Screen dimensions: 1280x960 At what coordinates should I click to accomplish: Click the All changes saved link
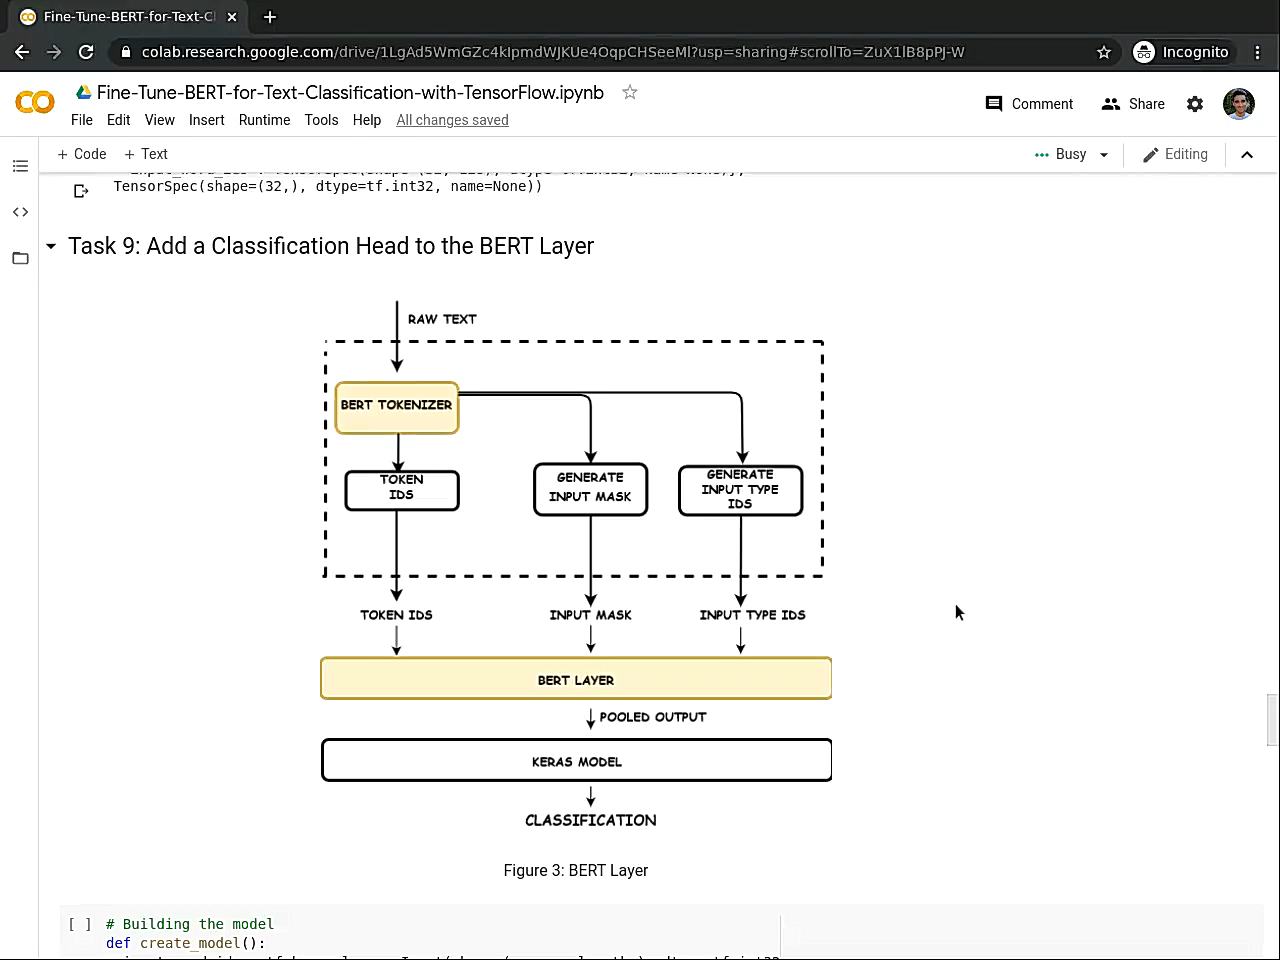coord(452,120)
